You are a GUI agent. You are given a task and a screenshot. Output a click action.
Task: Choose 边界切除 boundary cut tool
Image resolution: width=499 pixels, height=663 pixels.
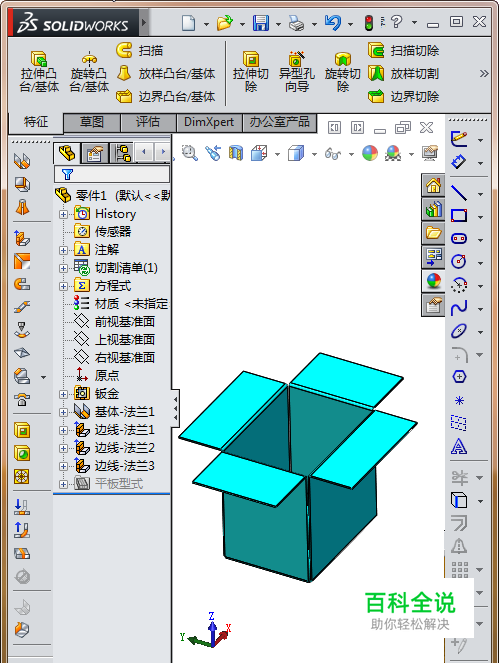[x=403, y=96]
